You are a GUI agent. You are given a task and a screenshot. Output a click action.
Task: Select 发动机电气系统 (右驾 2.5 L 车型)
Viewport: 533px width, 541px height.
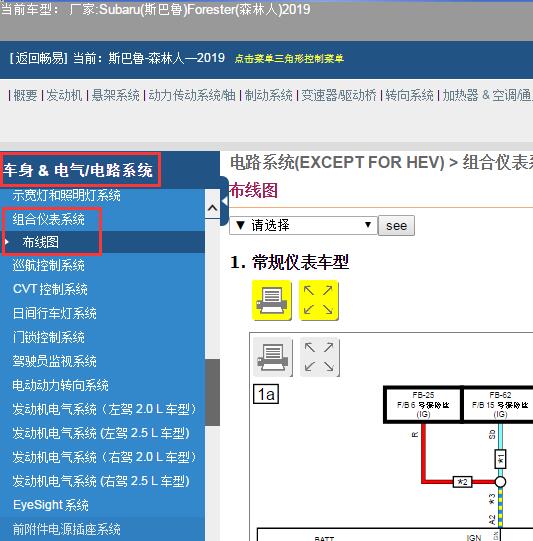coord(101,481)
